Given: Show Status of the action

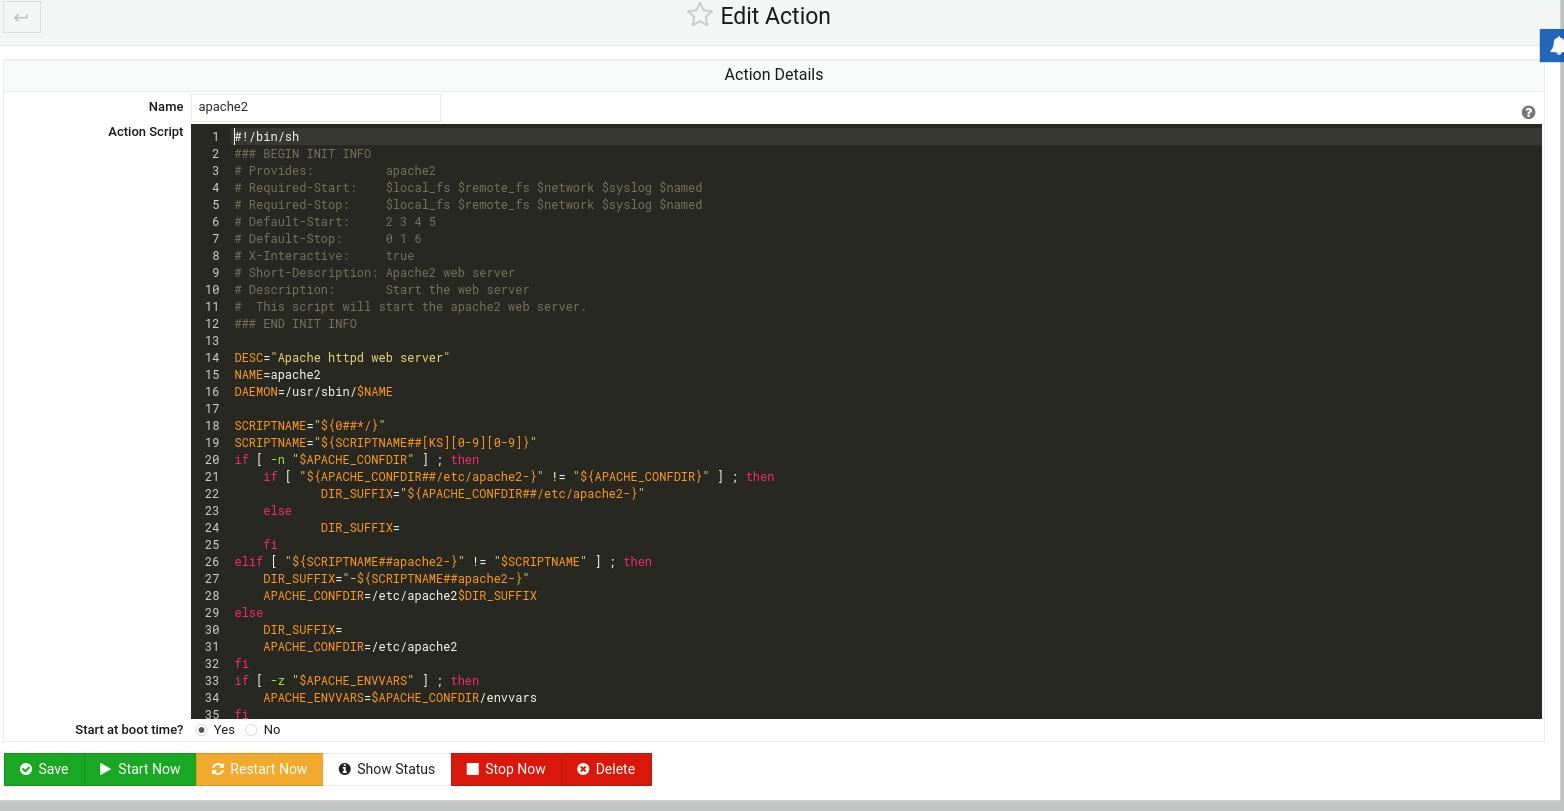Looking at the screenshot, I should coord(386,769).
